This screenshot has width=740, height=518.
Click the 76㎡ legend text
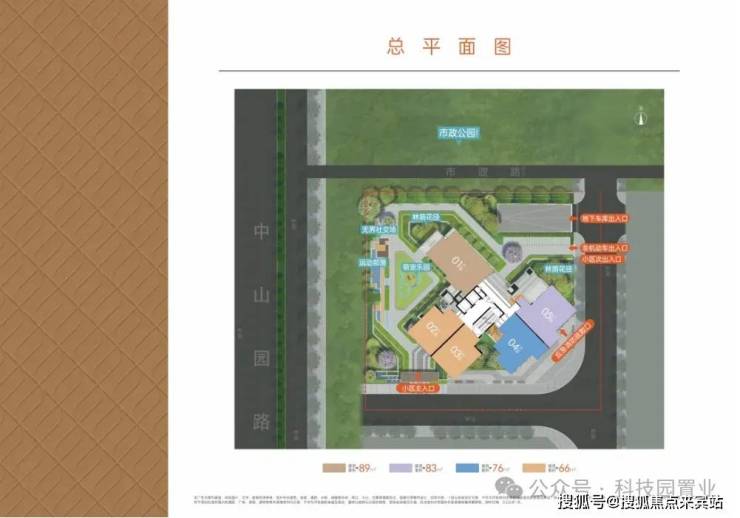496,468
